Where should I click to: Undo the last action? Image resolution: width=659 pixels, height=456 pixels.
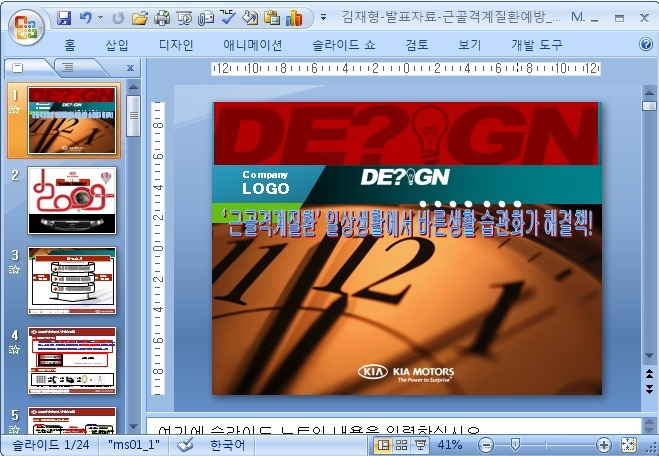(86, 18)
